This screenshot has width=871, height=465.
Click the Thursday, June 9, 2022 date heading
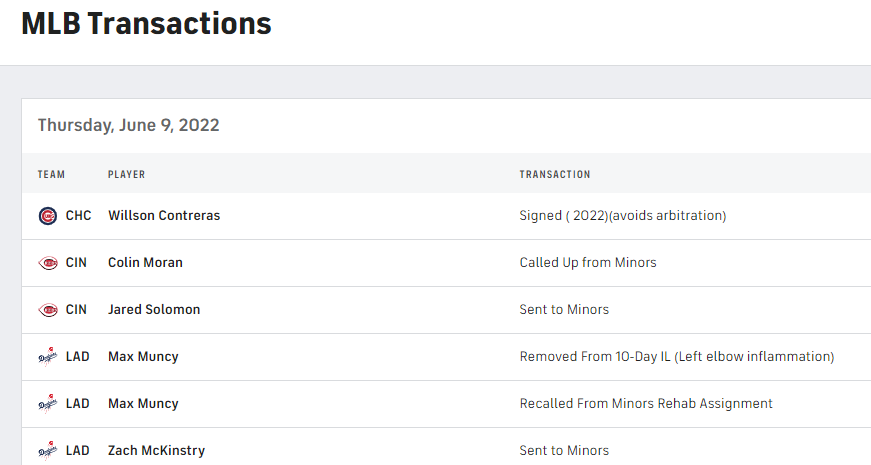tap(128, 125)
